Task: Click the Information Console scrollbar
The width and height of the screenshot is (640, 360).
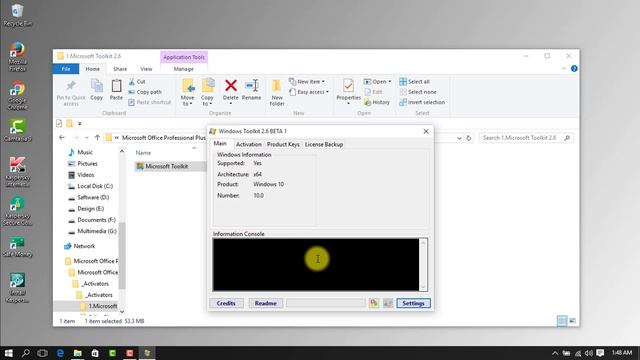Action: (423, 264)
